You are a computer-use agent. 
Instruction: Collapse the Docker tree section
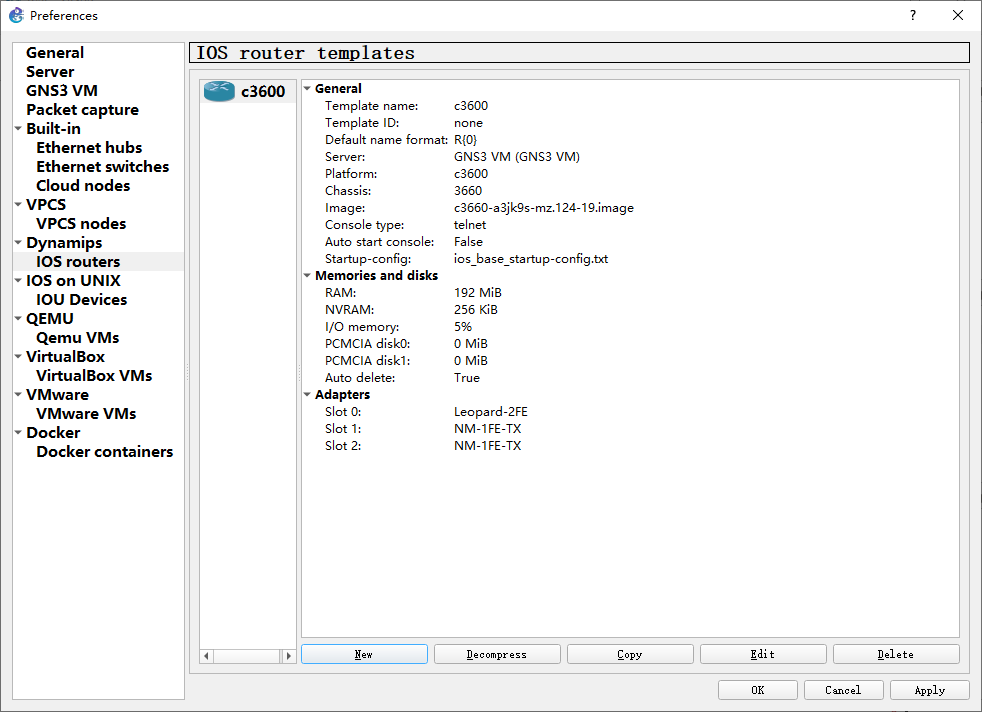point(18,432)
